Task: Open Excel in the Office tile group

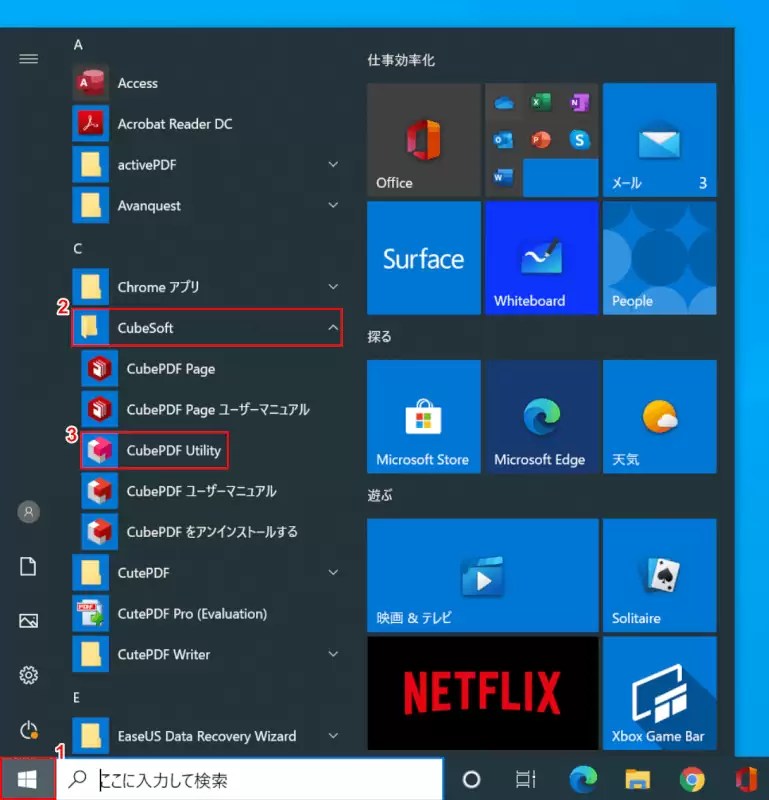Action: [x=541, y=102]
